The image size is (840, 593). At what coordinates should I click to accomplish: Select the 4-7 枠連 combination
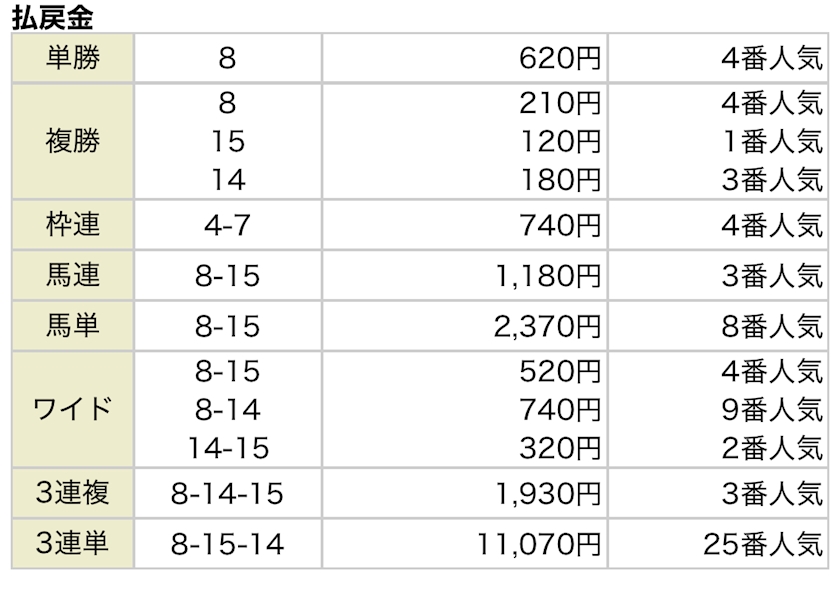227,225
